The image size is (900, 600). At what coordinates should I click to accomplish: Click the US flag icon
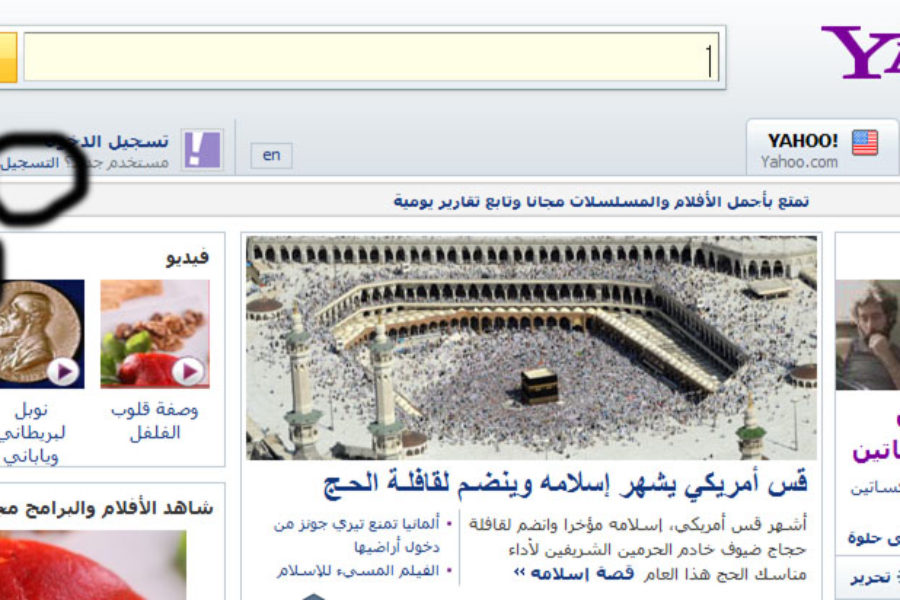pyautogui.click(x=864, y=143)
